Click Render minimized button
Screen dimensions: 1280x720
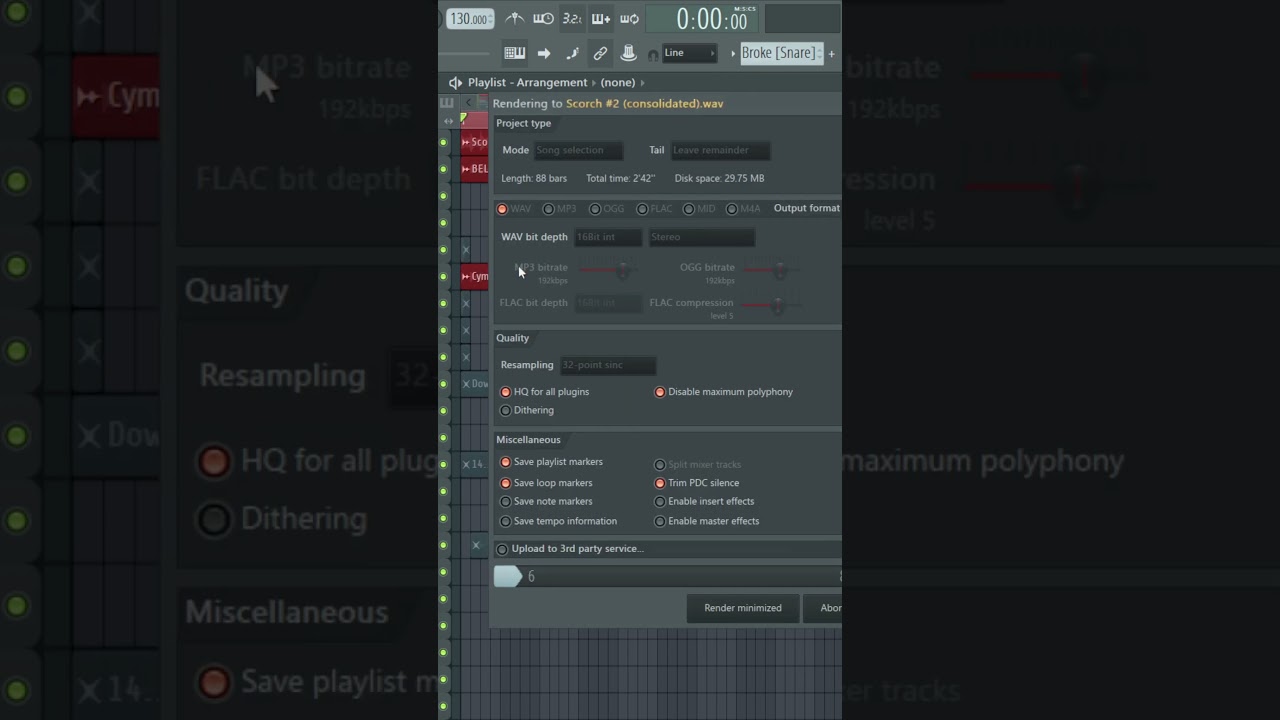click(743, 608)
